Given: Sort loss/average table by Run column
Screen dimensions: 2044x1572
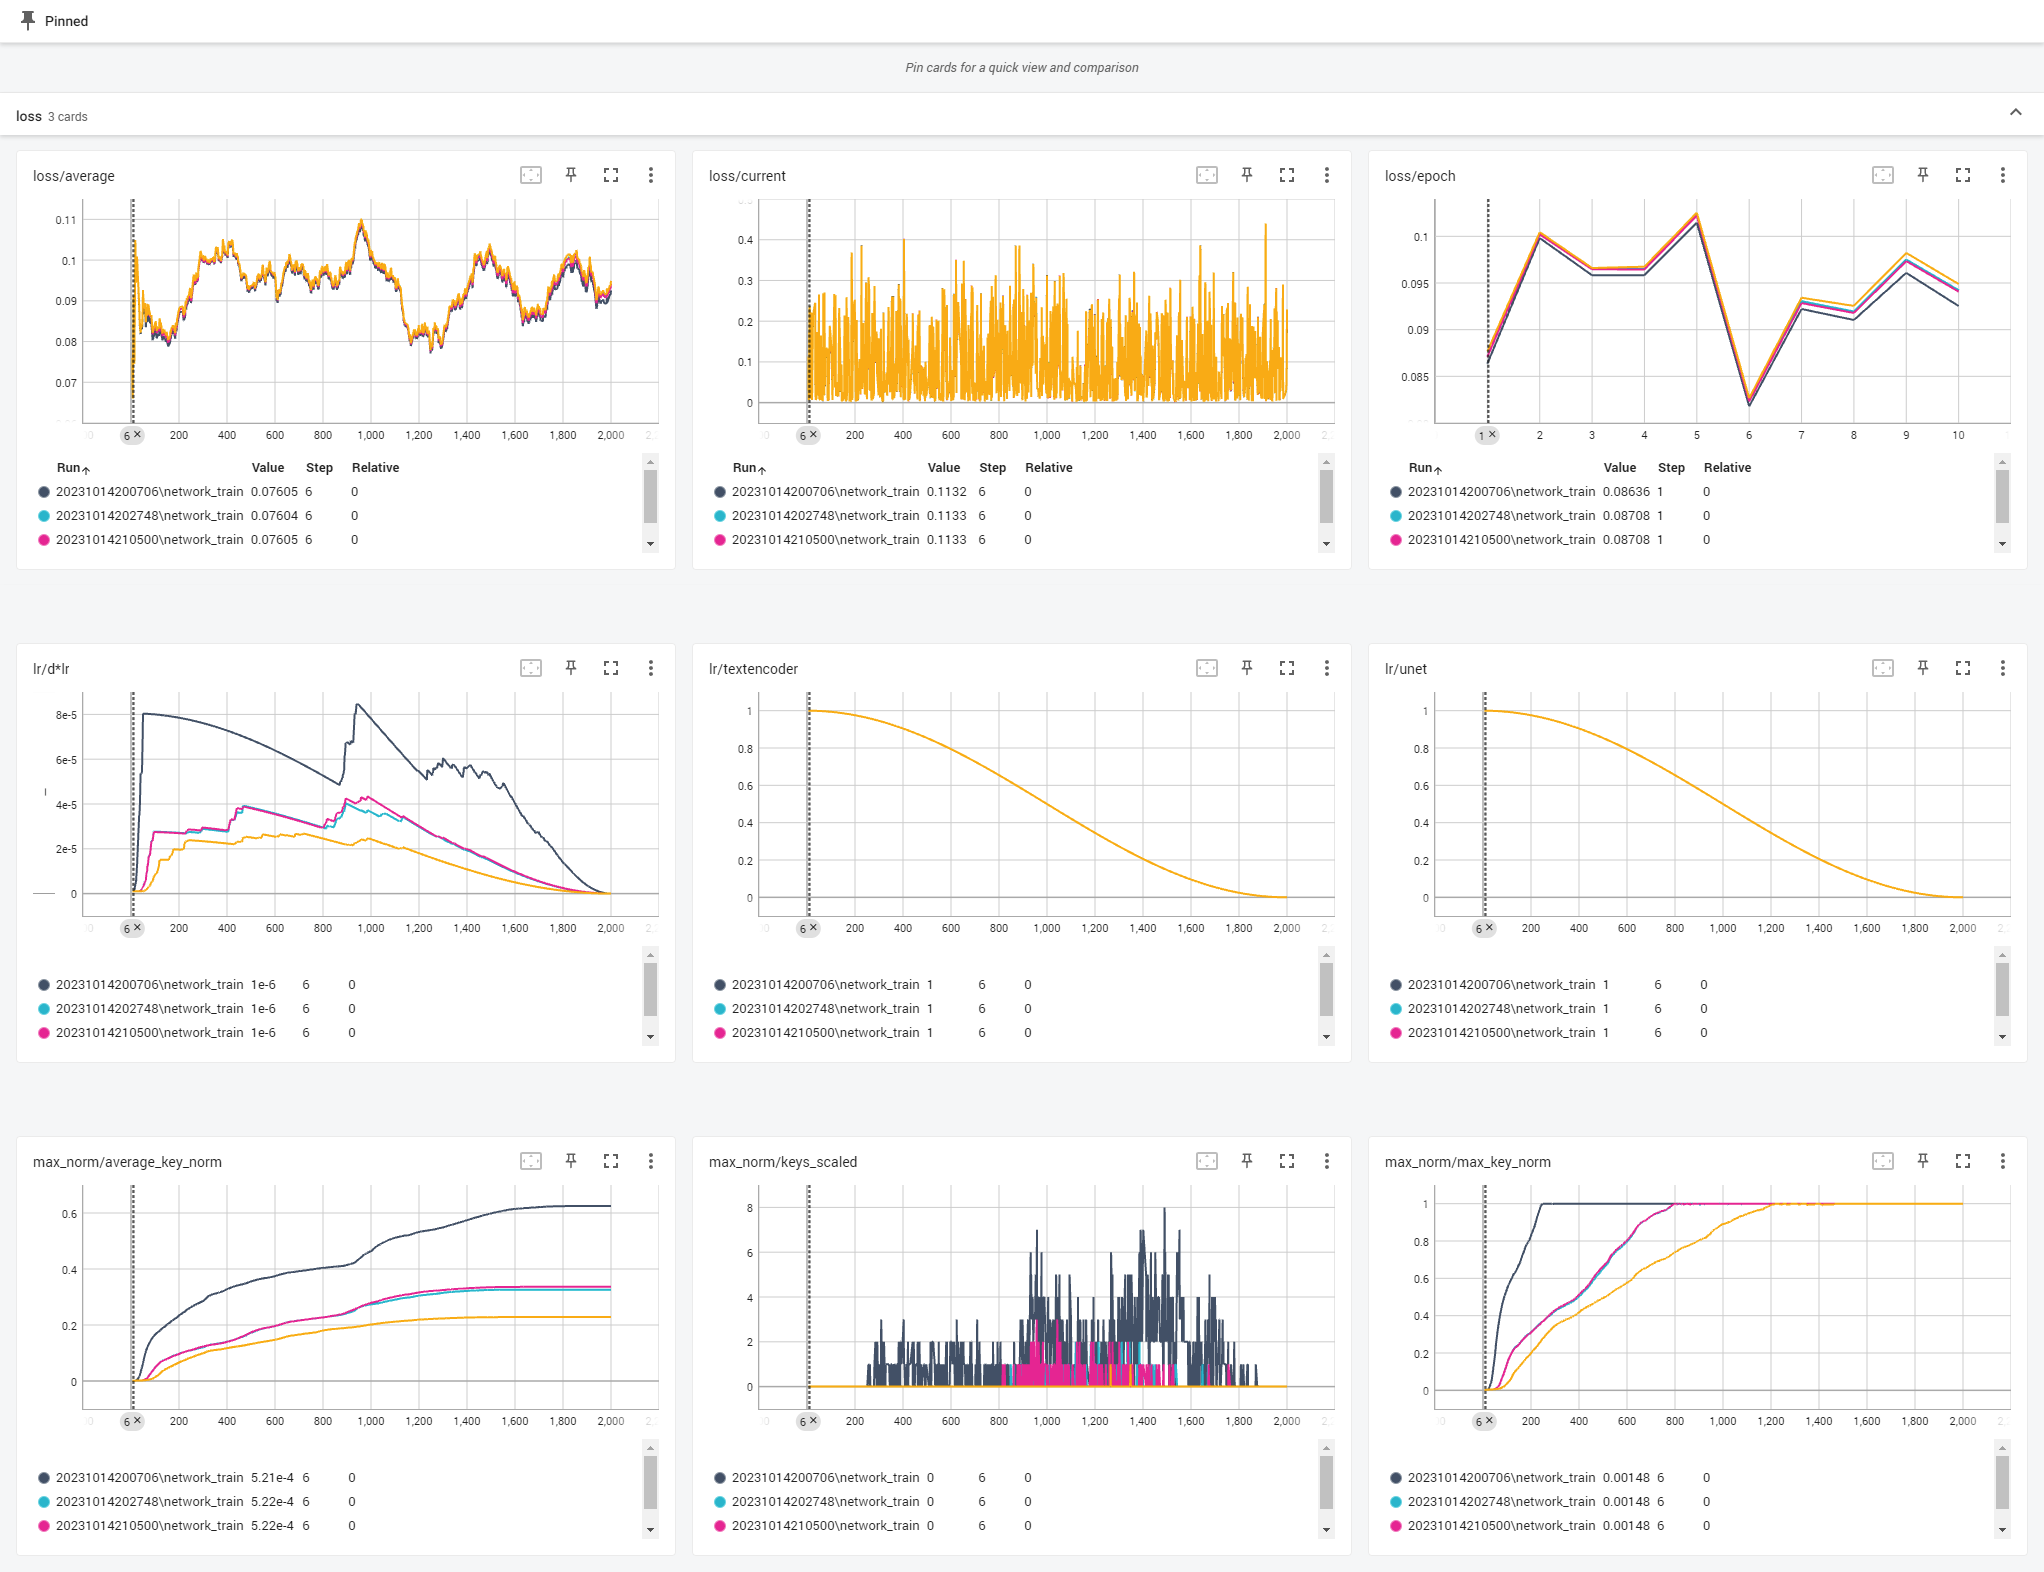Looking at the screenshot, I should (x=70, y=468).
